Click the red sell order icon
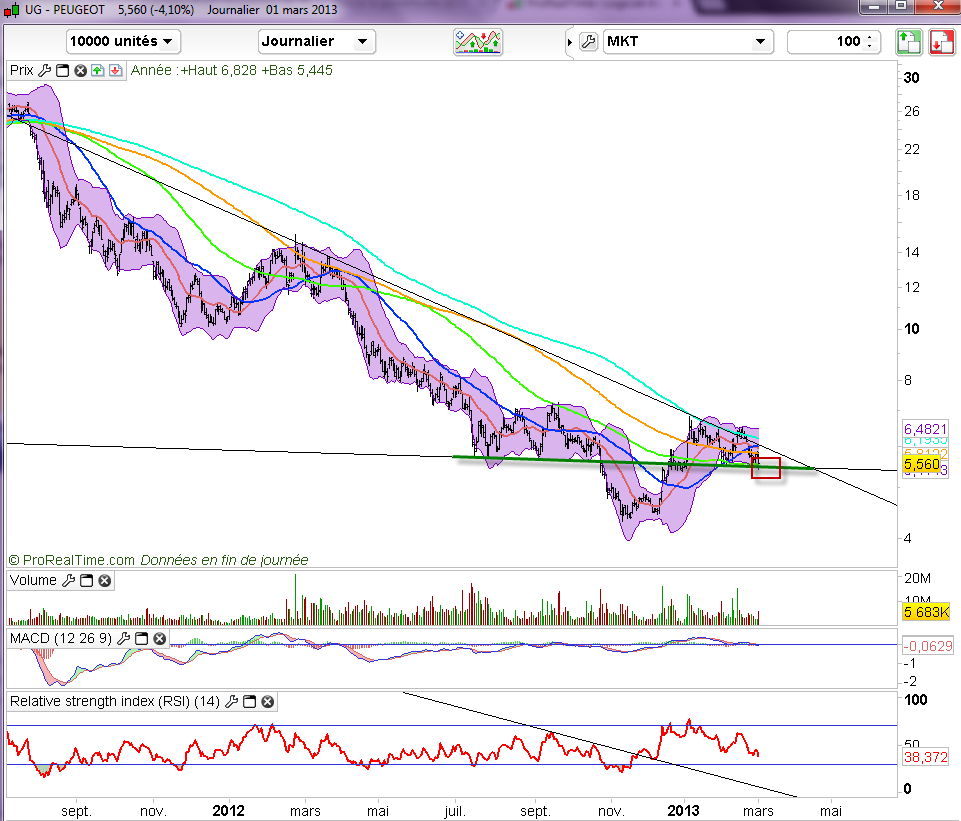961x821 pixels. click(941, 42)
